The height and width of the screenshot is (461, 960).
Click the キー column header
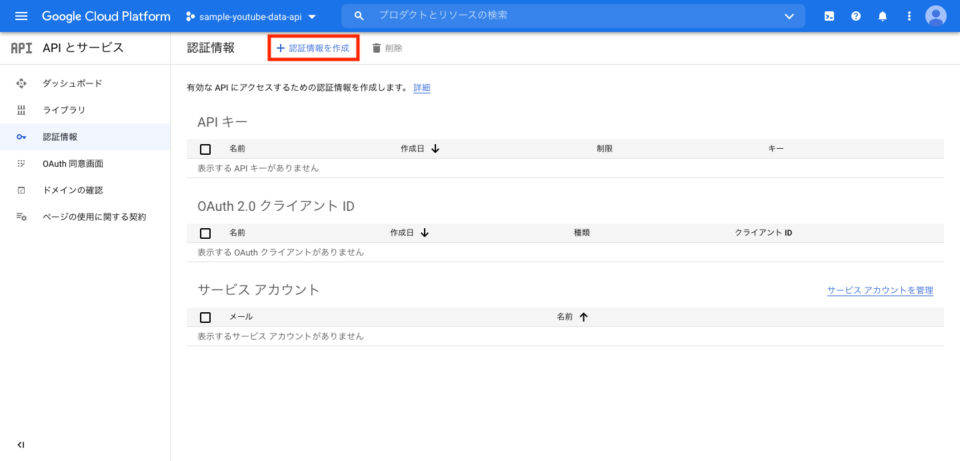(x=776, y=149)
